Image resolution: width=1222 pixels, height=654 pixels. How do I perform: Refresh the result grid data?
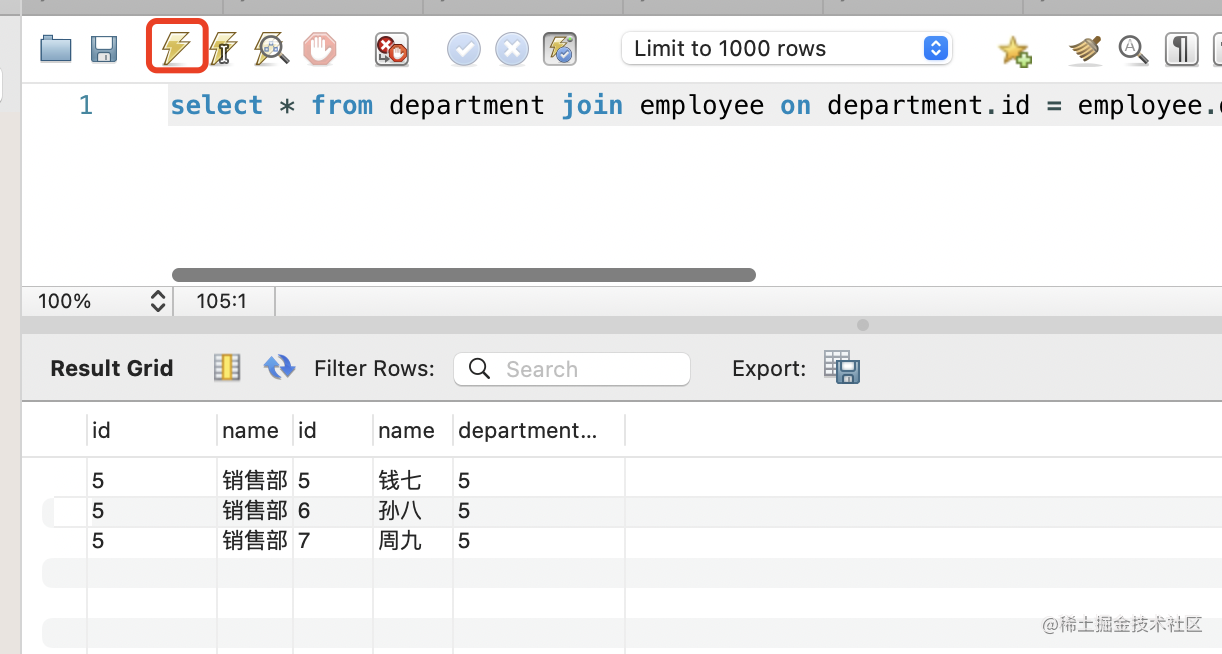pos(279,368)
